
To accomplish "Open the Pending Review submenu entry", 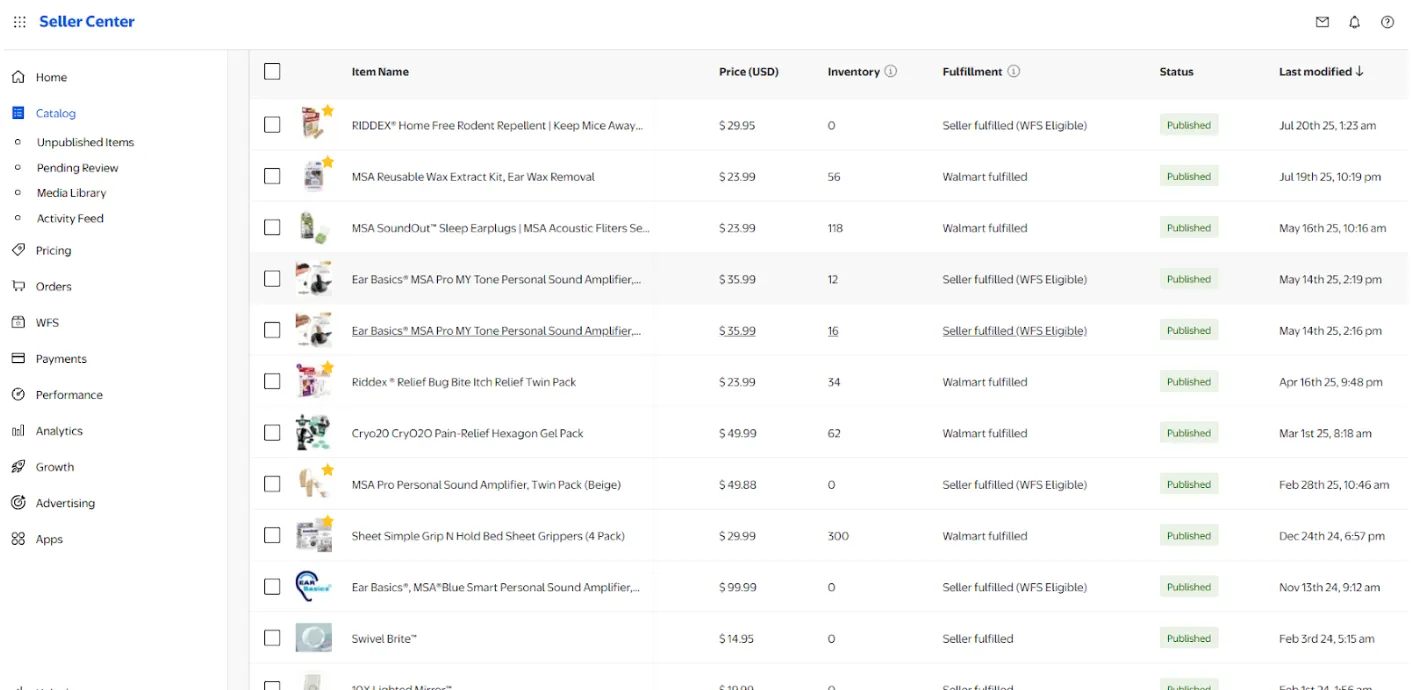I will coord(77,168).
